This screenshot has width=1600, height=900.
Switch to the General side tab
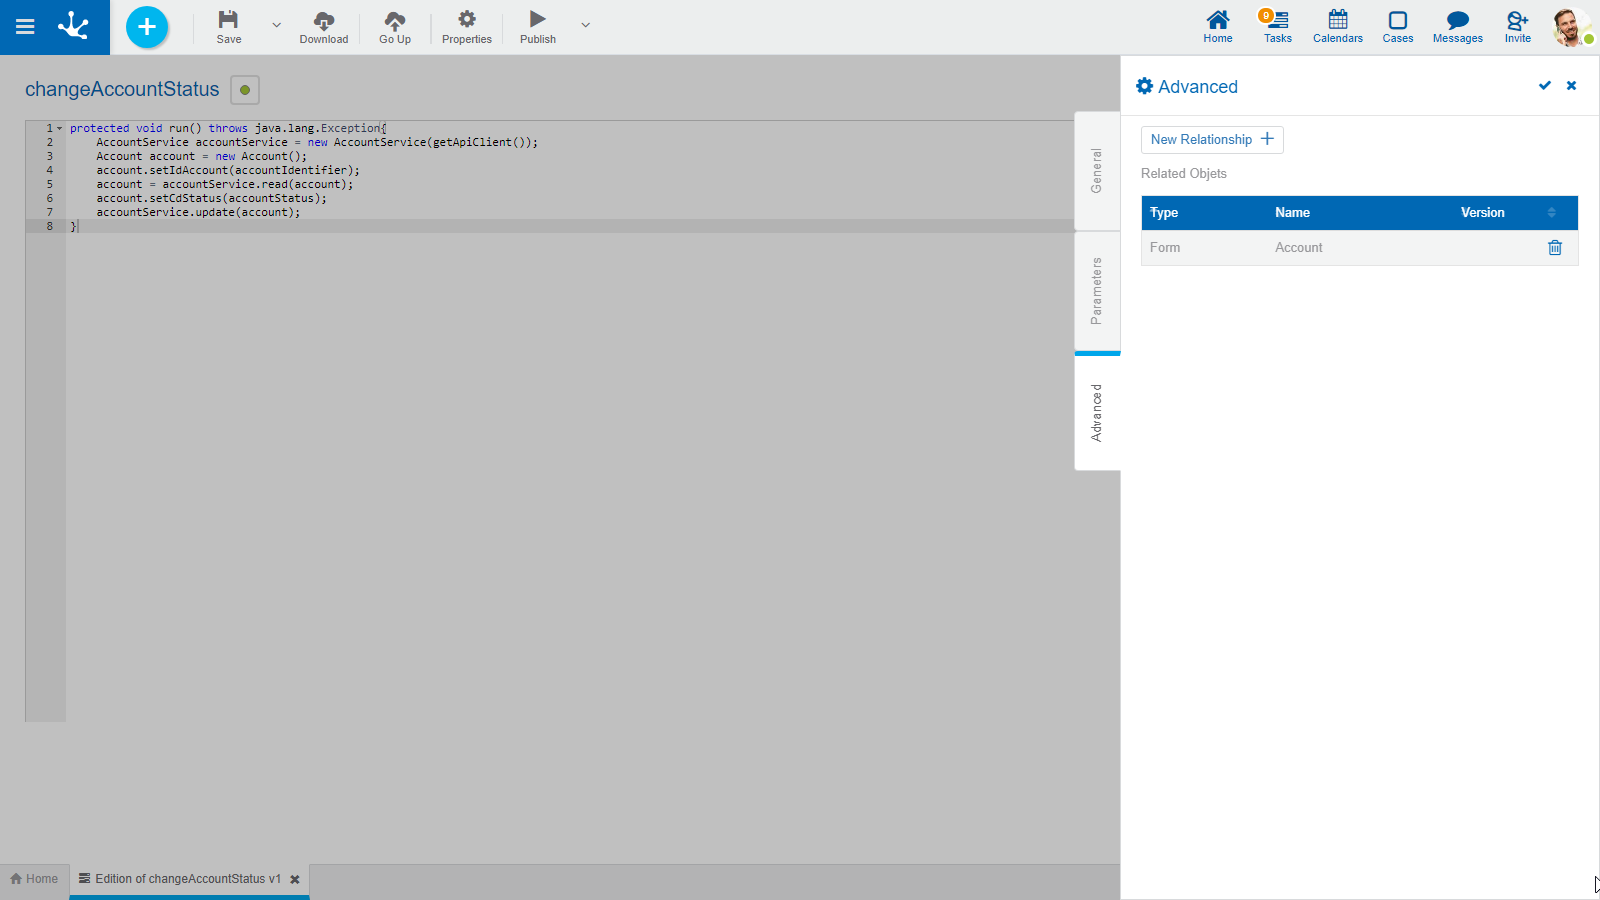coord(1097,171)
